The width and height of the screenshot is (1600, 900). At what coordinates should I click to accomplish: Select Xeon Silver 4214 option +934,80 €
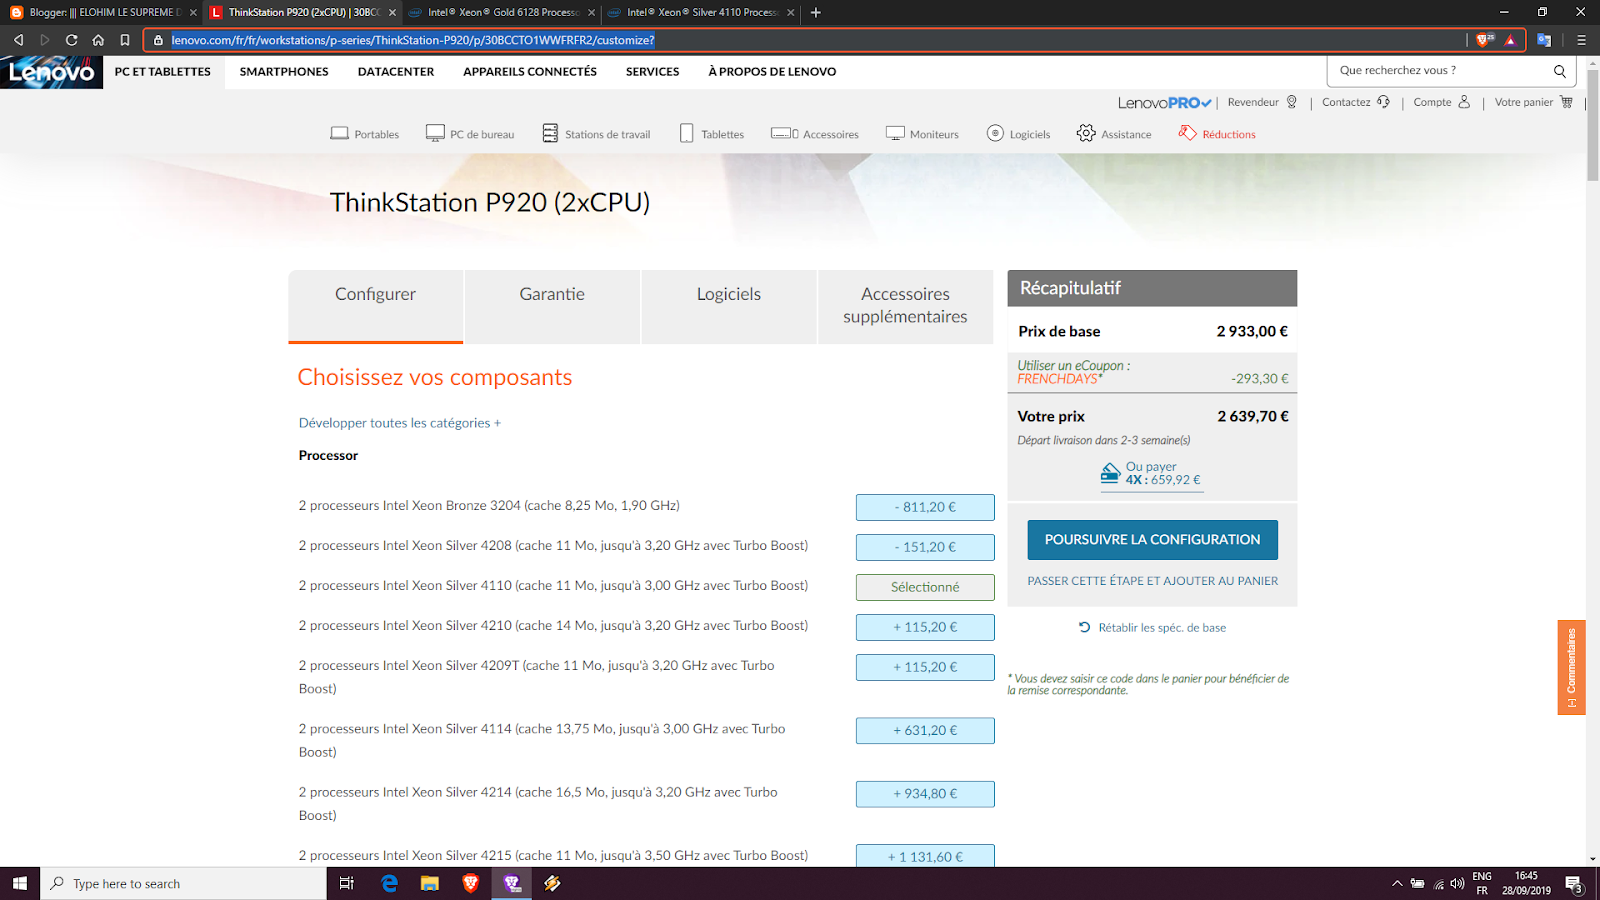(x=925, y=794)
